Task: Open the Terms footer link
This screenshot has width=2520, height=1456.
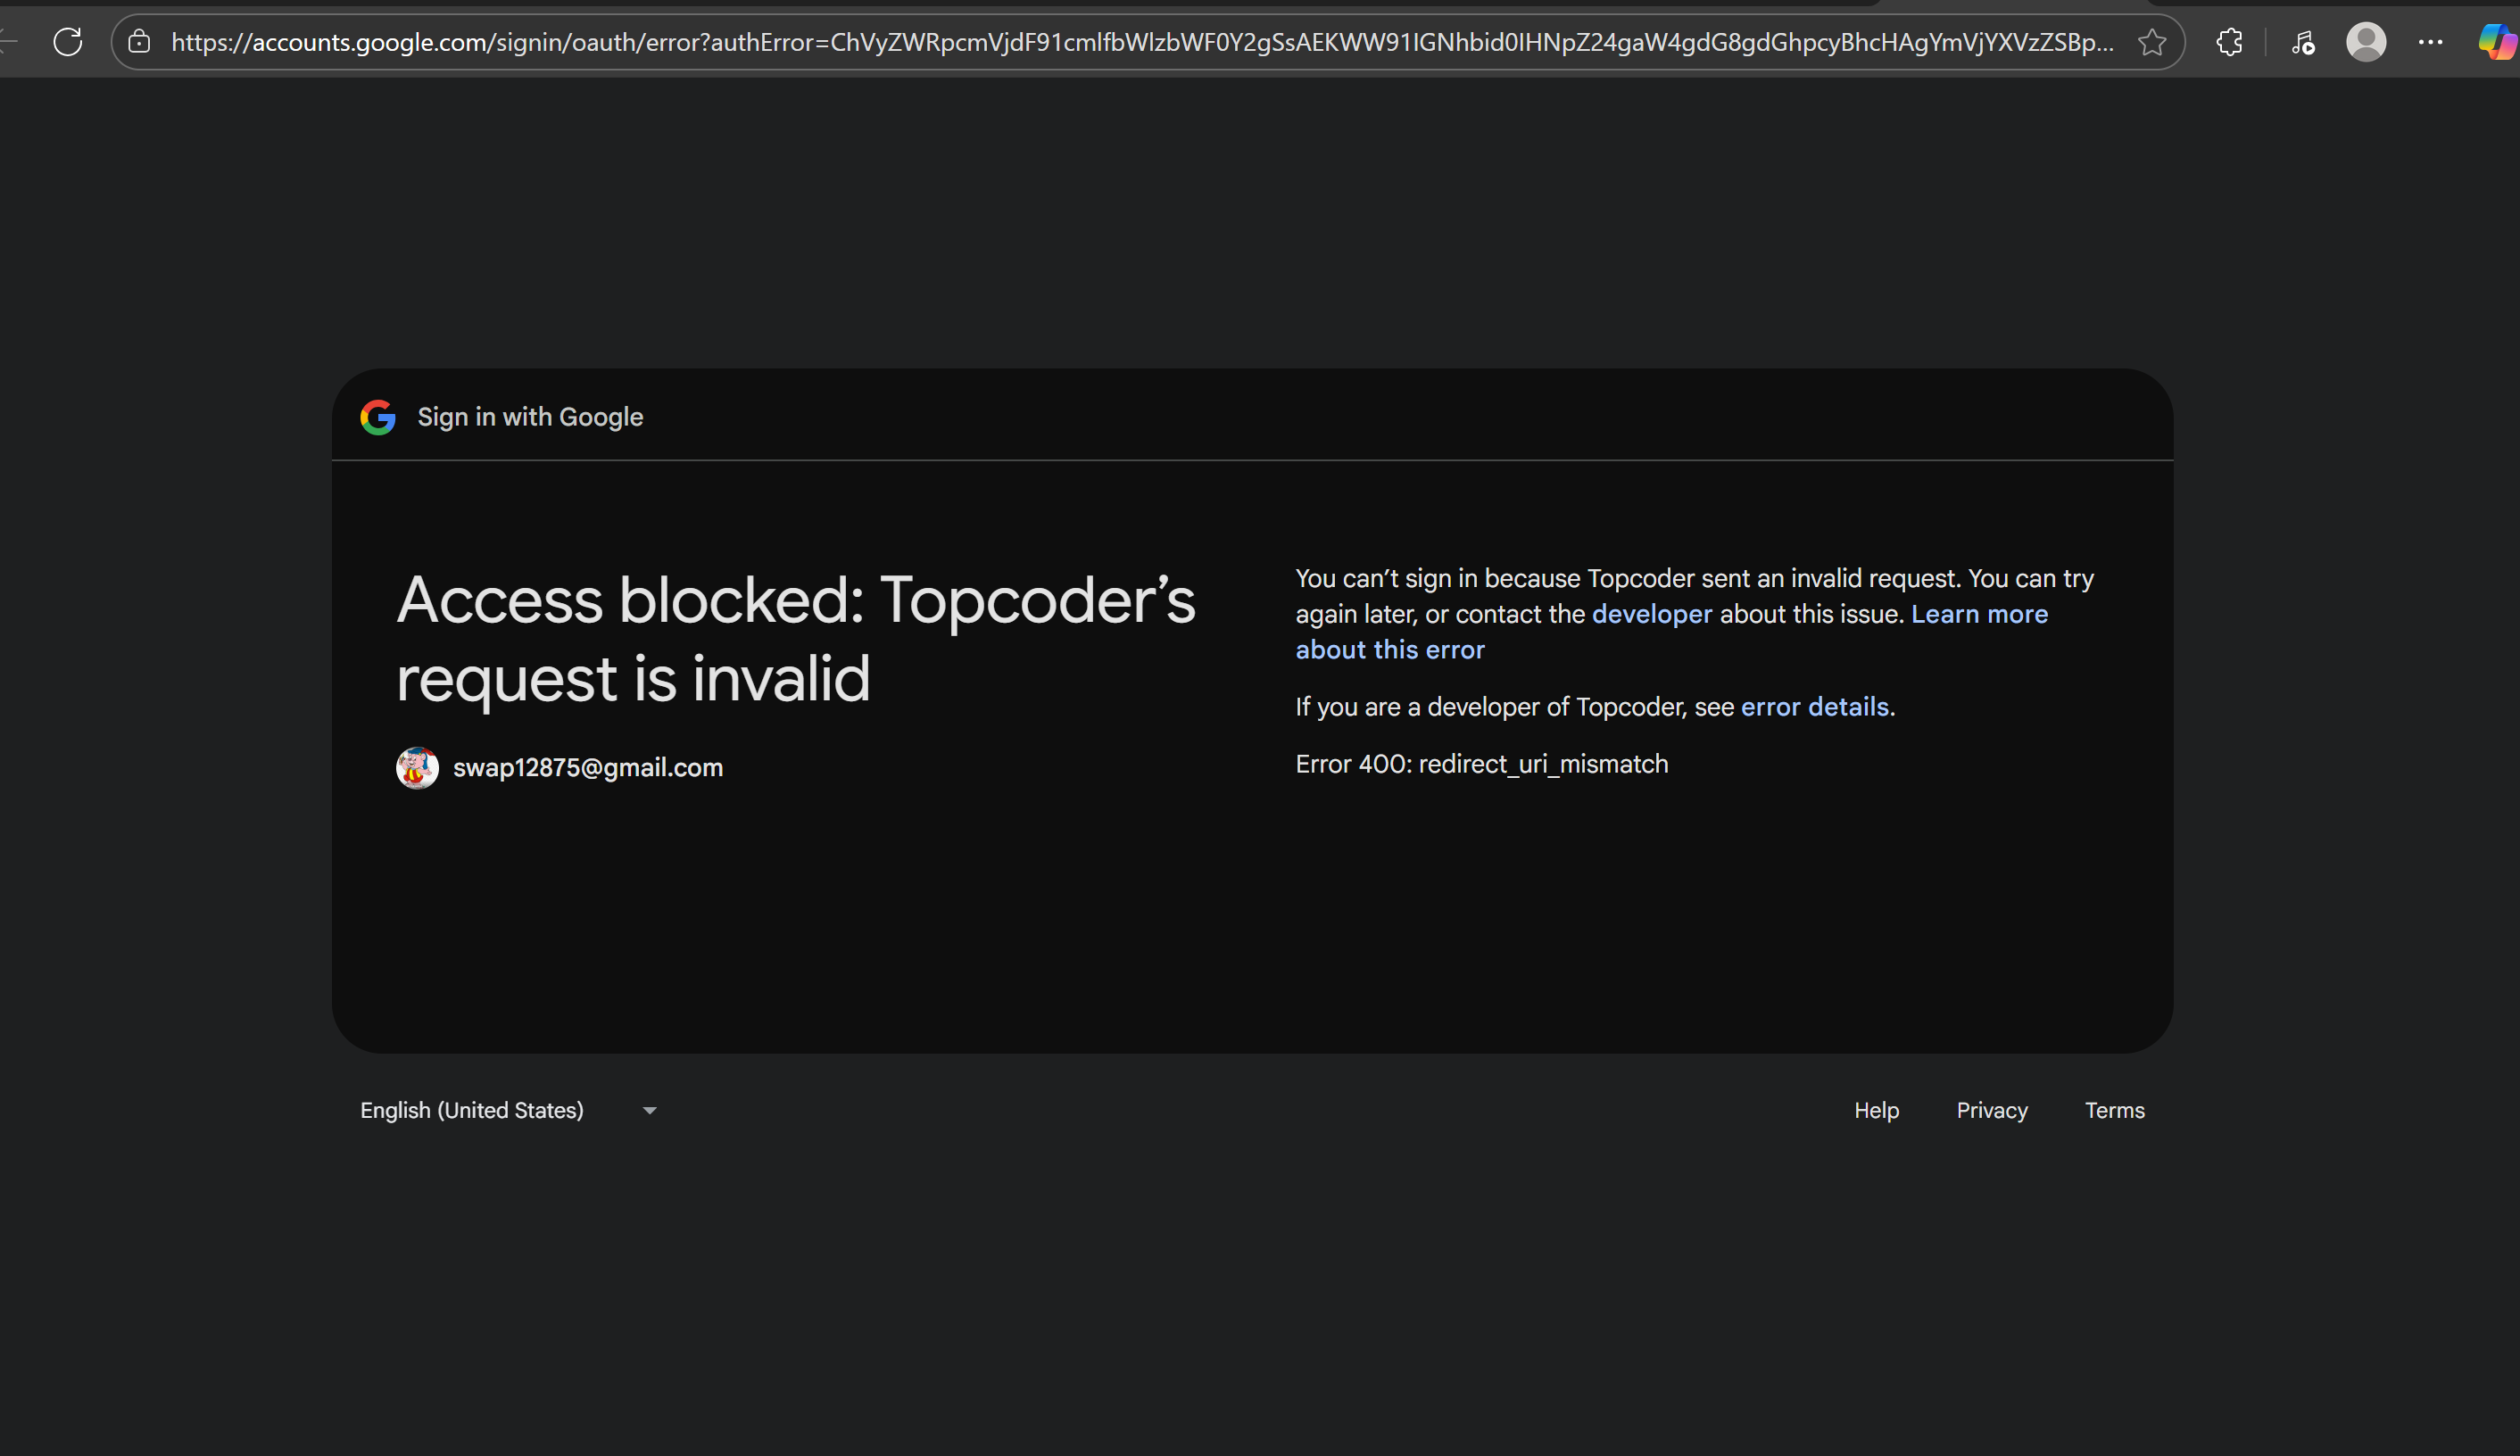Action: click(2114, 1110)
